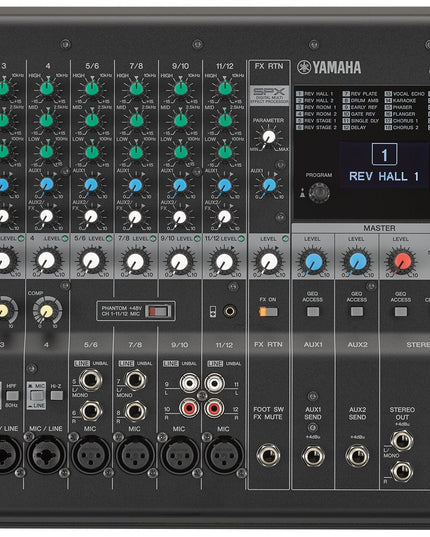Click the PROGRAM selector knob
This screenshot has height=537, width=430.
click(x=319, y=193)
